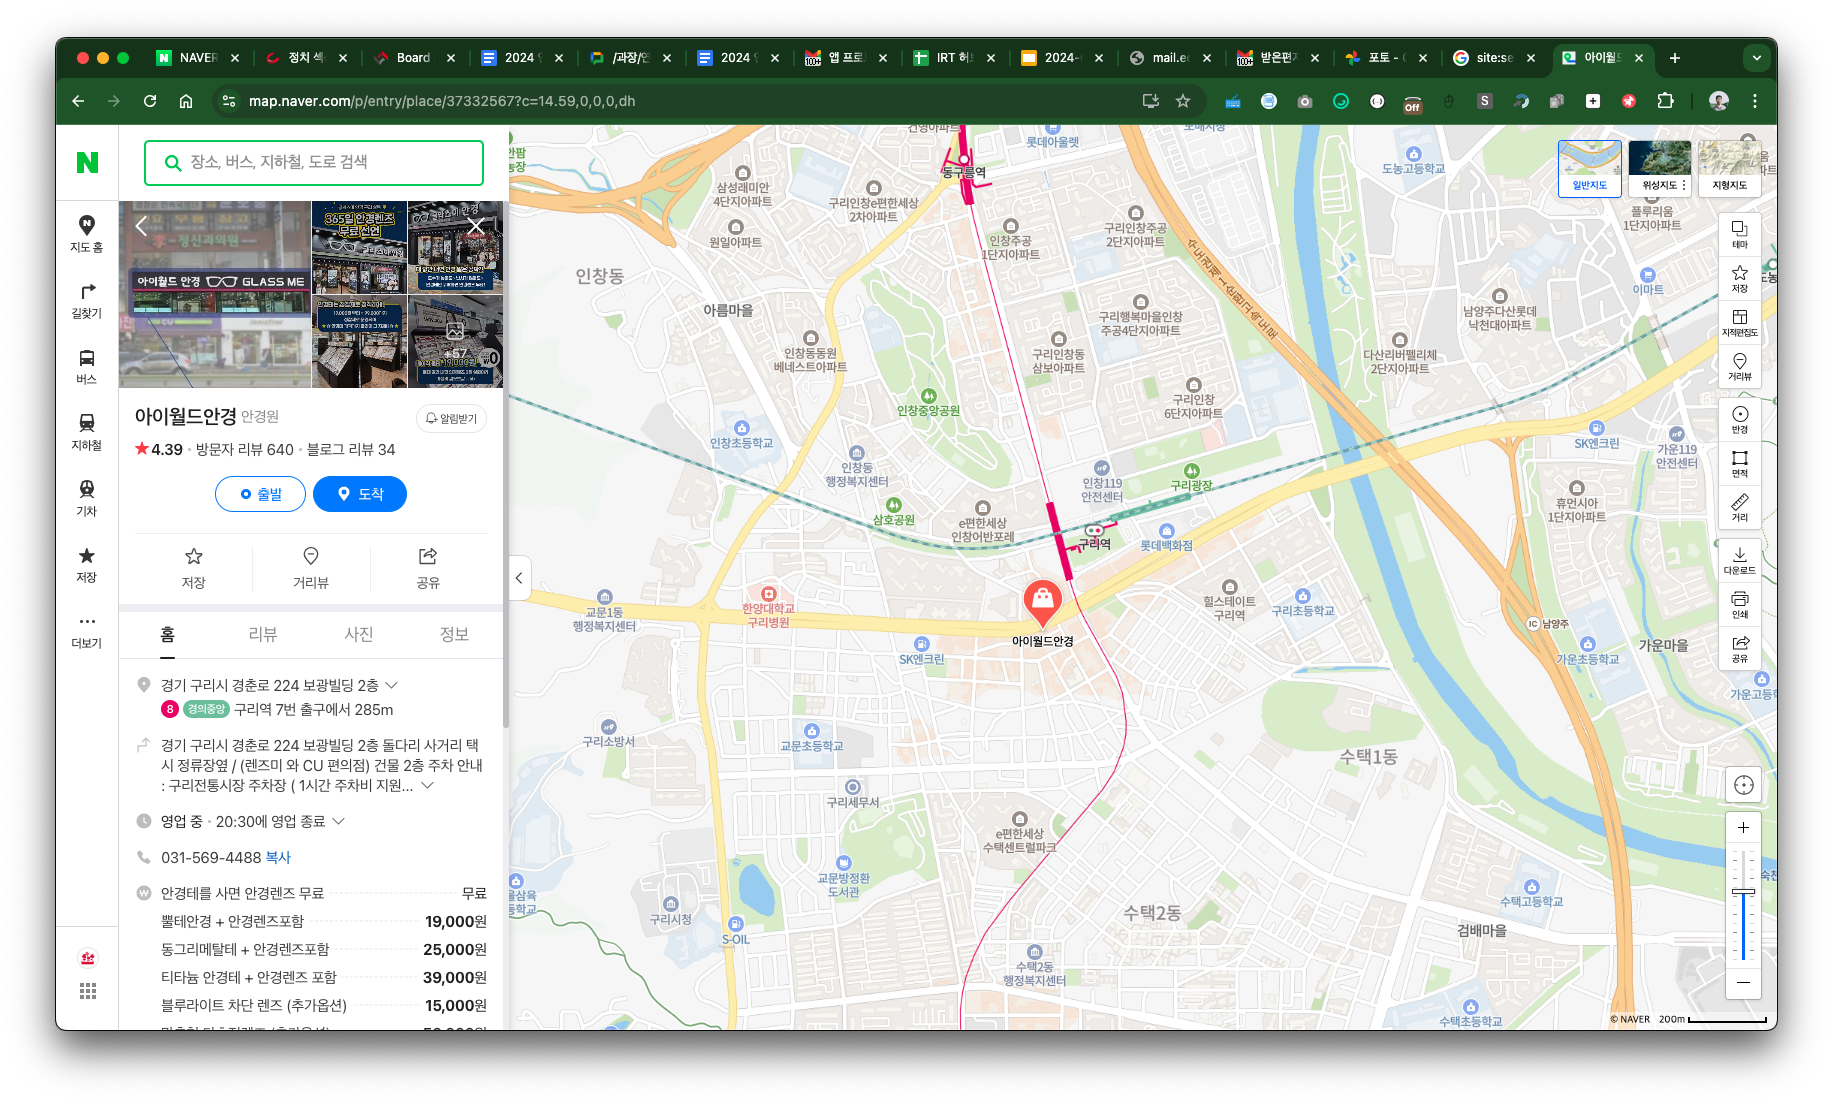Switch to the Board browser tab
1833x1104 pixels.
[x=413, y=58]
